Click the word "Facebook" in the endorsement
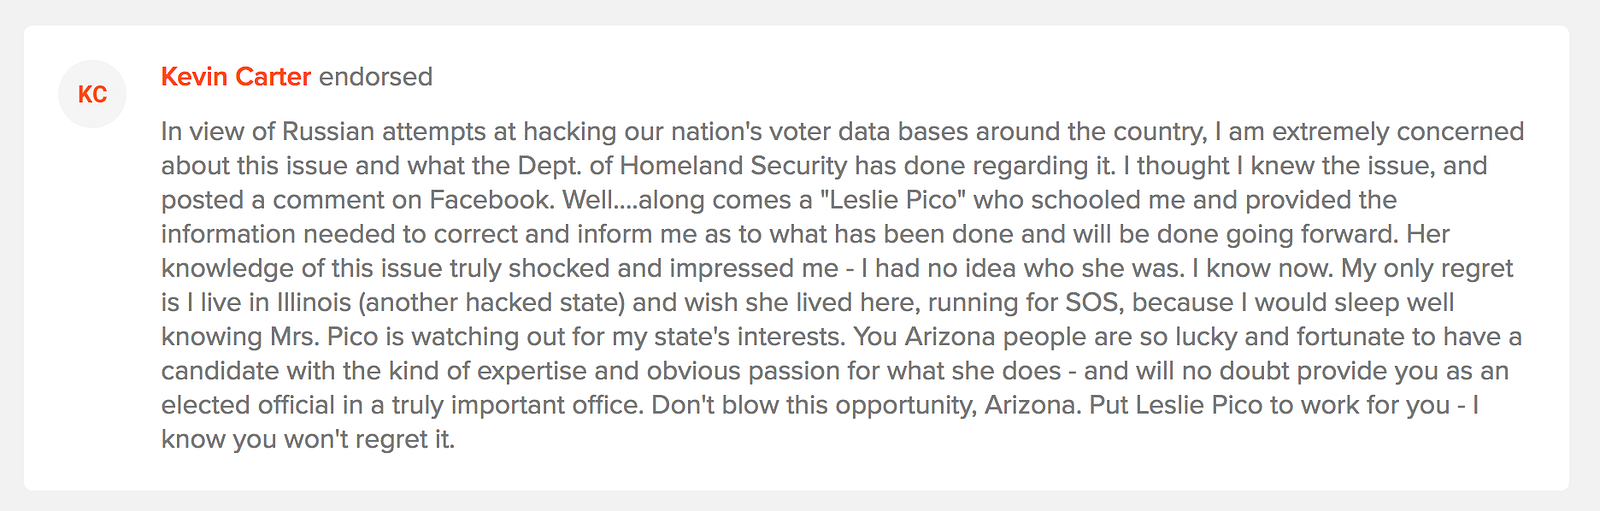Image resolution: width=1600 pixels, height=511 pixels. [x=490, y=200]
